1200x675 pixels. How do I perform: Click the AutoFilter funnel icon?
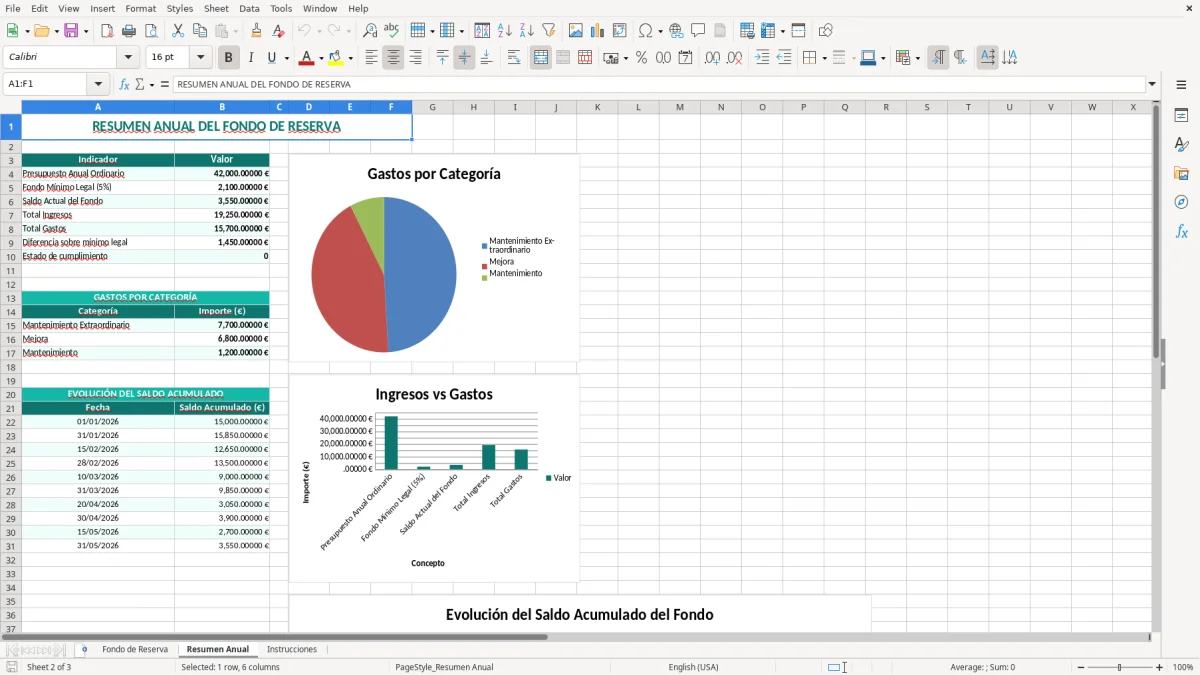pyautogui.click(x=548, y=31)
